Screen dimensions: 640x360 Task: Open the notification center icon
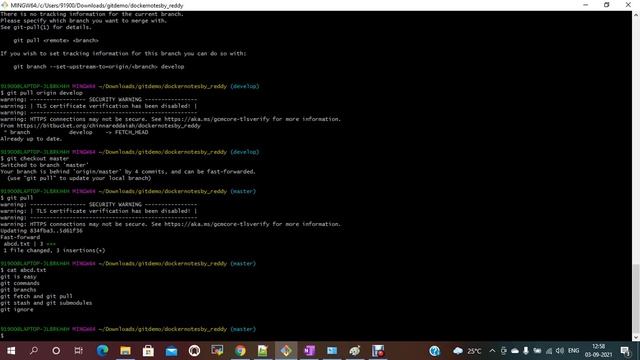coord(625,351)
